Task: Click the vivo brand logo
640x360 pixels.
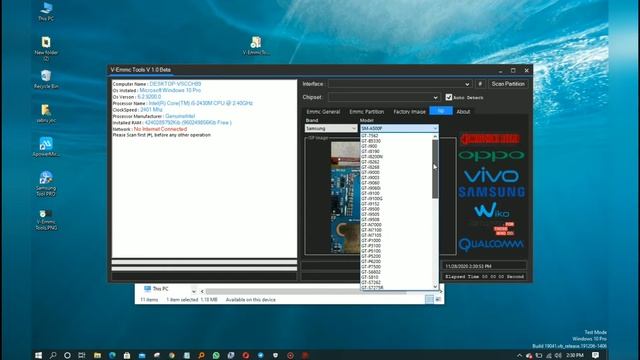Action: tap(491, 176)
